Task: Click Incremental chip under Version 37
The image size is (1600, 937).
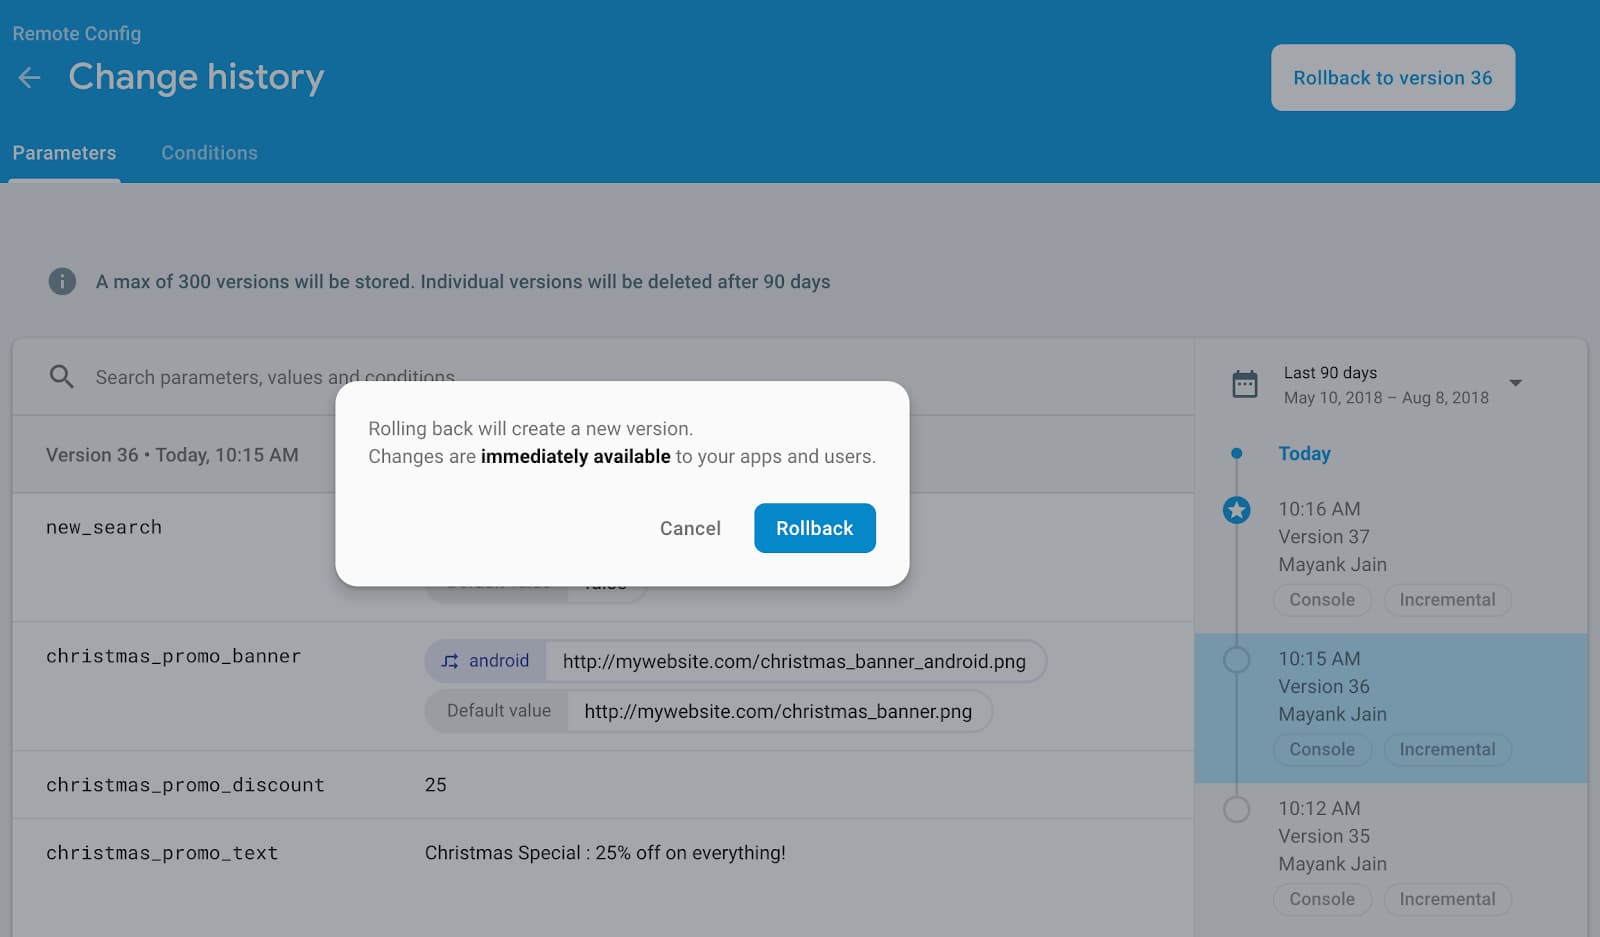Action: [x=1447, y=600]
